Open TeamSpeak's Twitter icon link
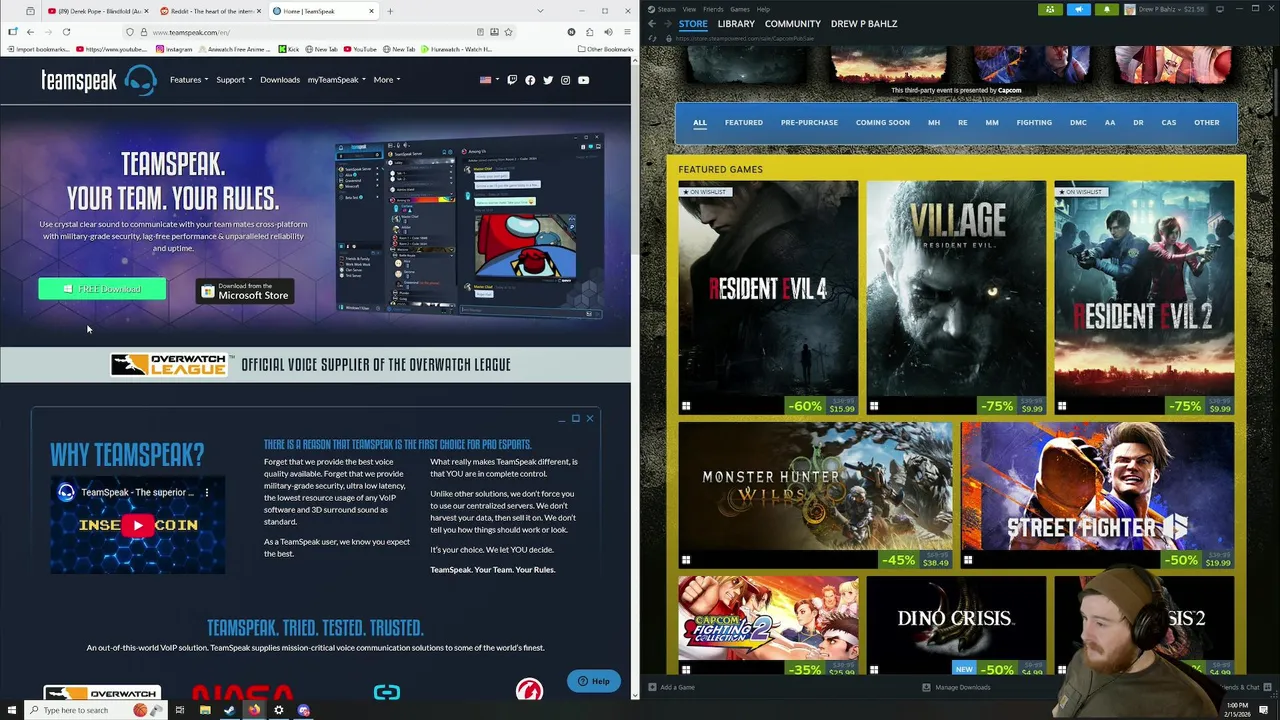Viewport: 1280px width, 720px height. [x=548, y=80]
